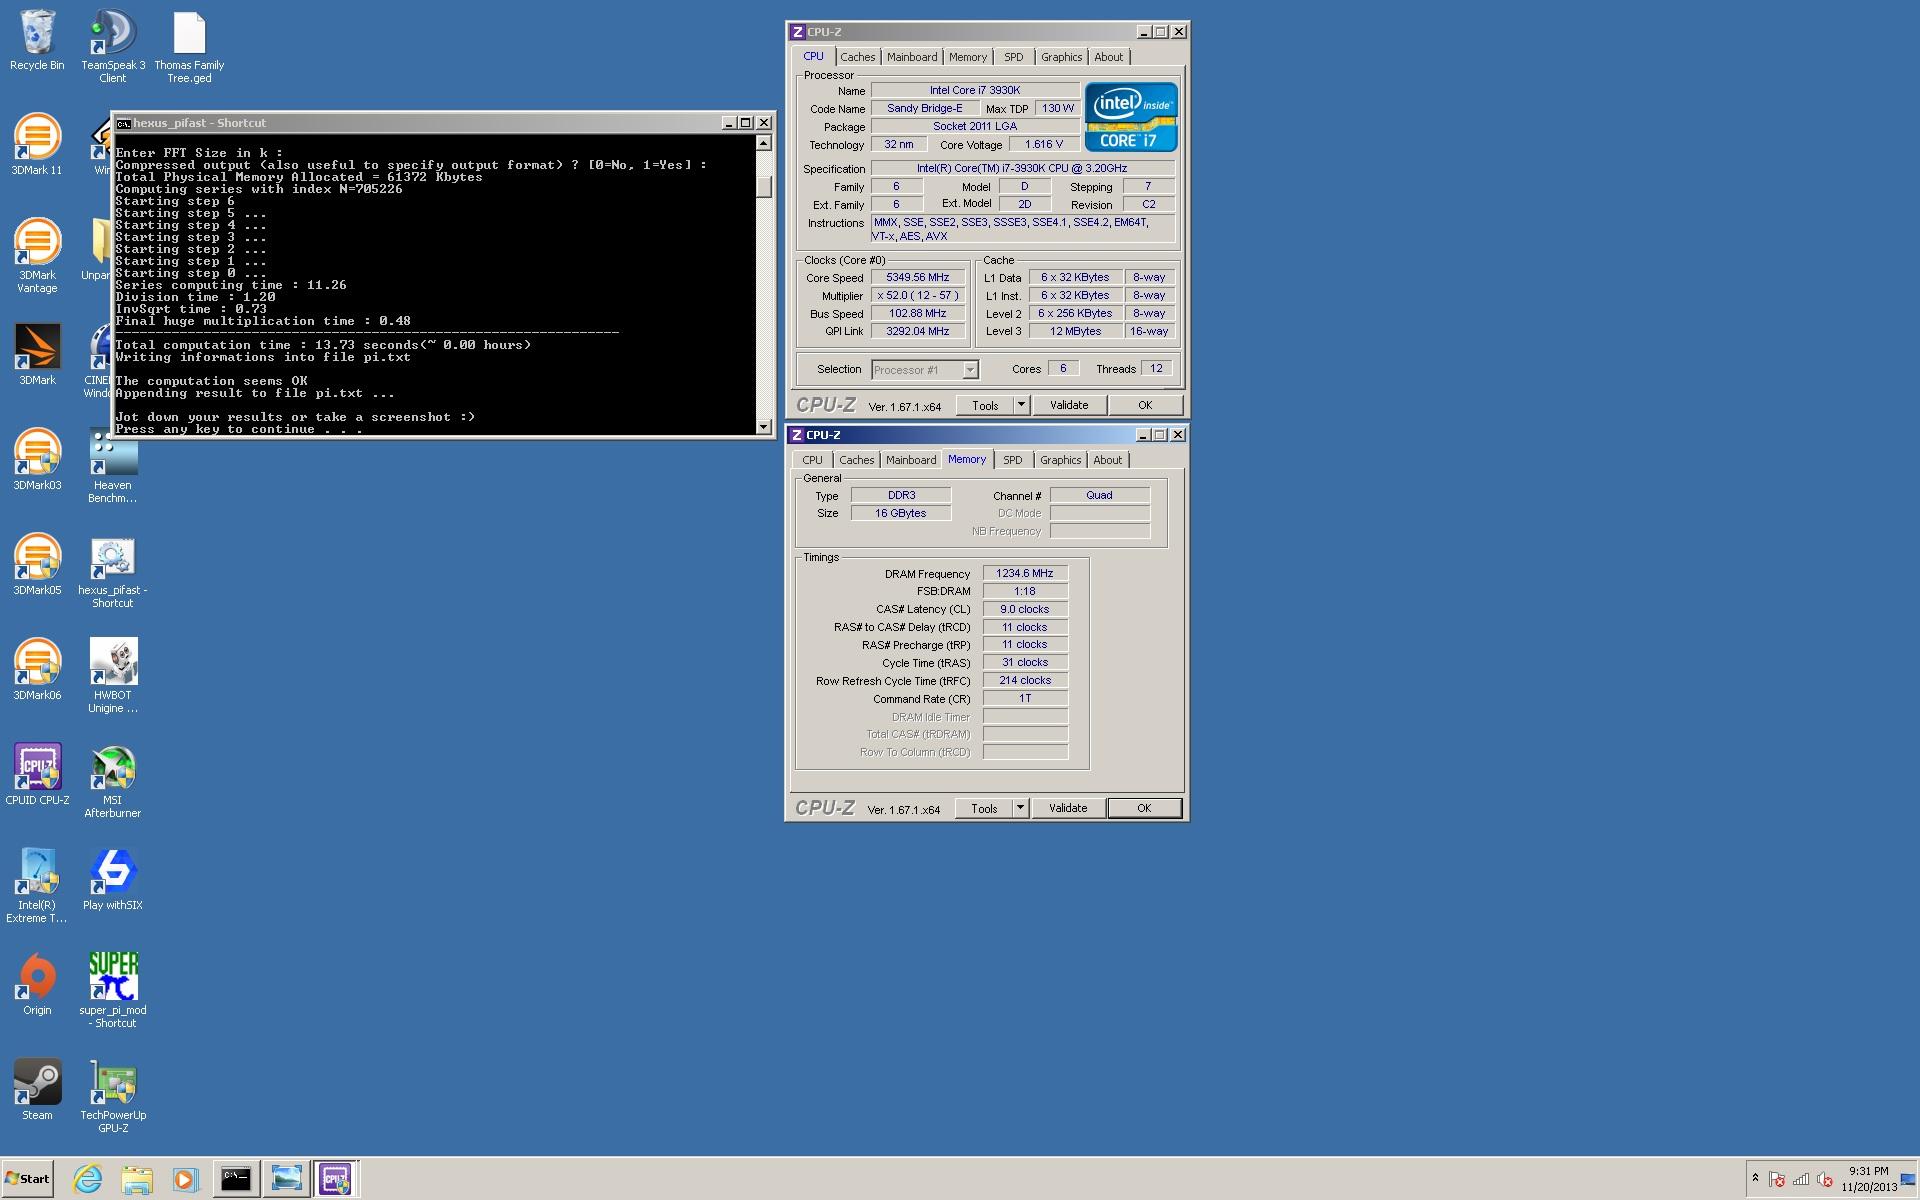The image size is (1920, 1200).
Task: Open Windows Media Player in taskbar
Action: 185,1179
